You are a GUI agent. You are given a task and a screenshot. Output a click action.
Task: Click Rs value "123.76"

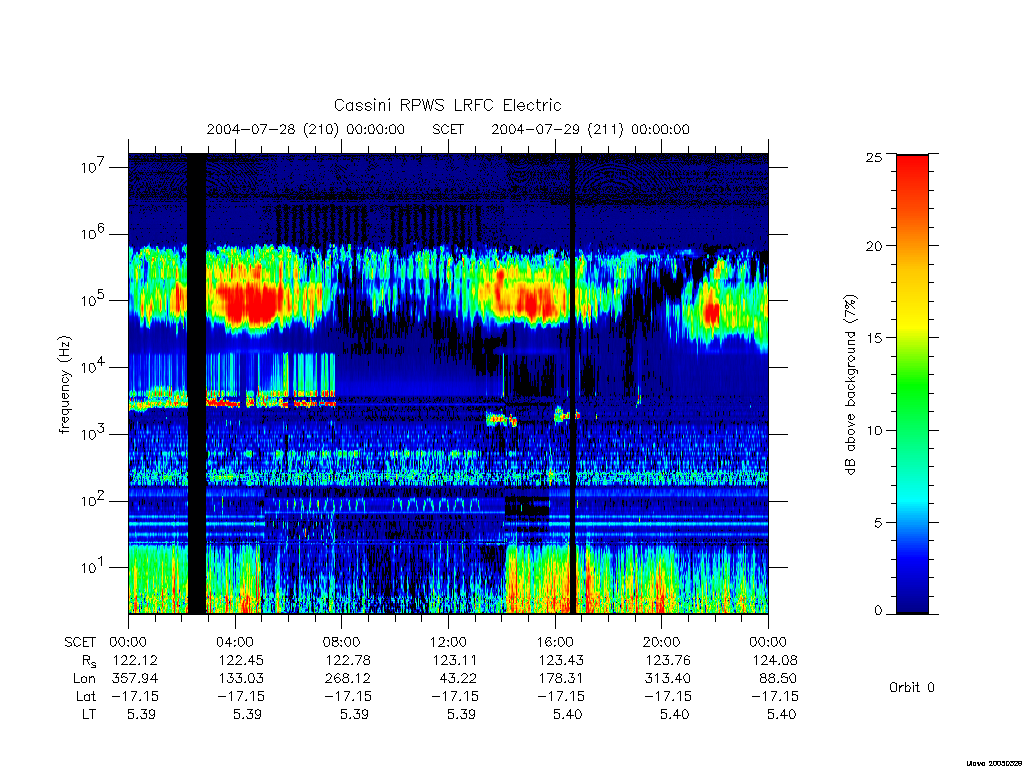point(667,660)
